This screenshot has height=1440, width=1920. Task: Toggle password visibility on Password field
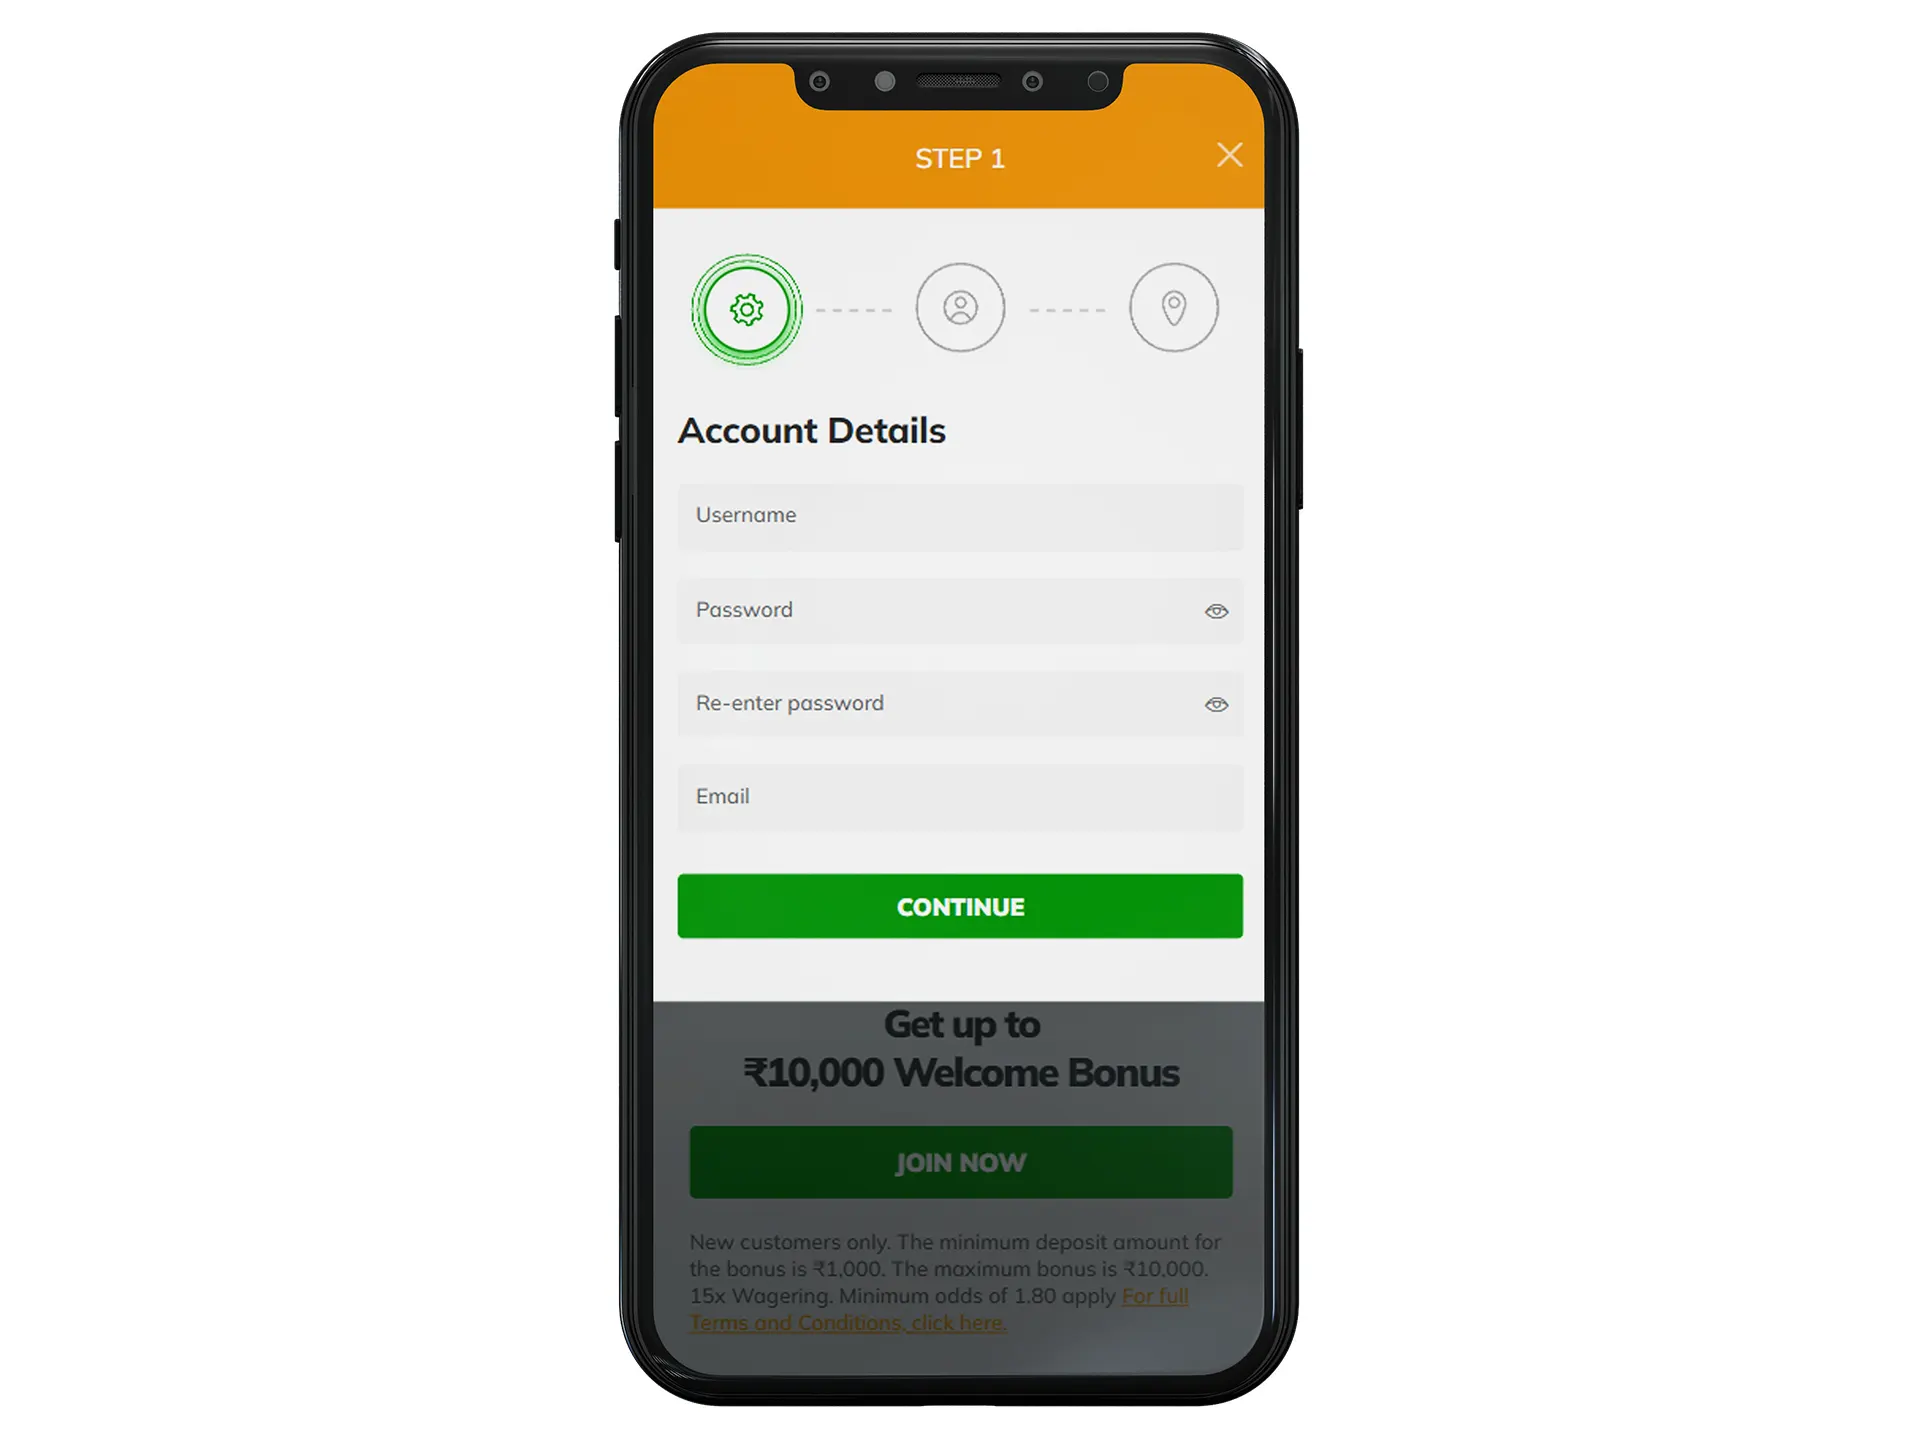[x=1217, y=608]
